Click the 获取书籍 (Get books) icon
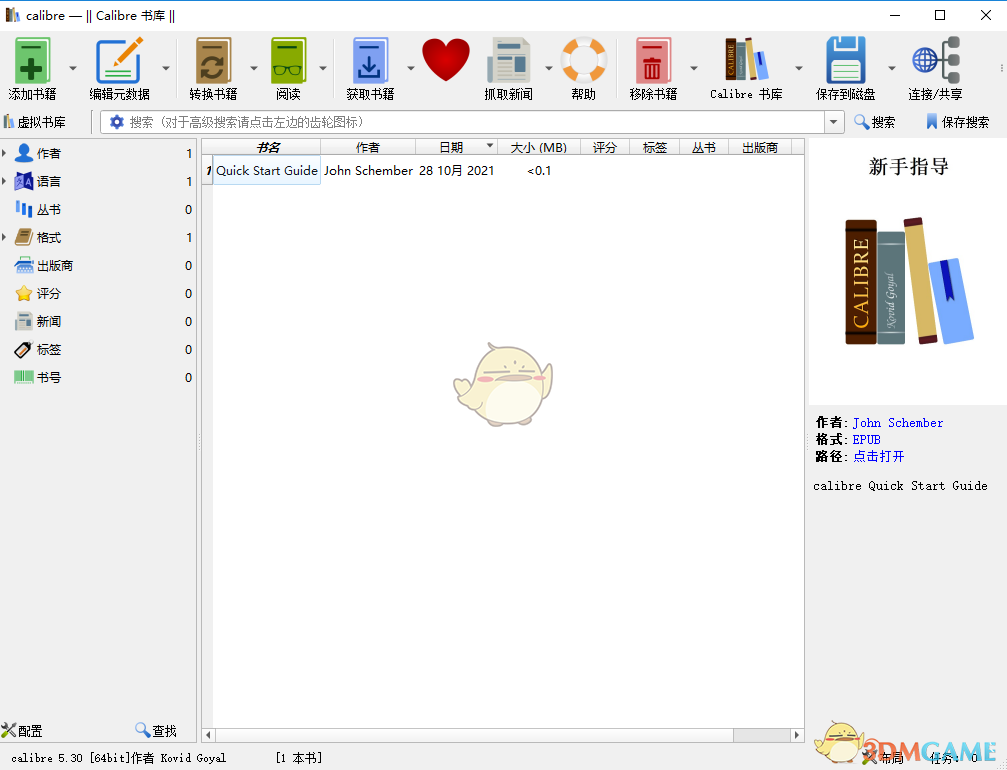This screenshot has height=770, width=1007. (370, 62)
